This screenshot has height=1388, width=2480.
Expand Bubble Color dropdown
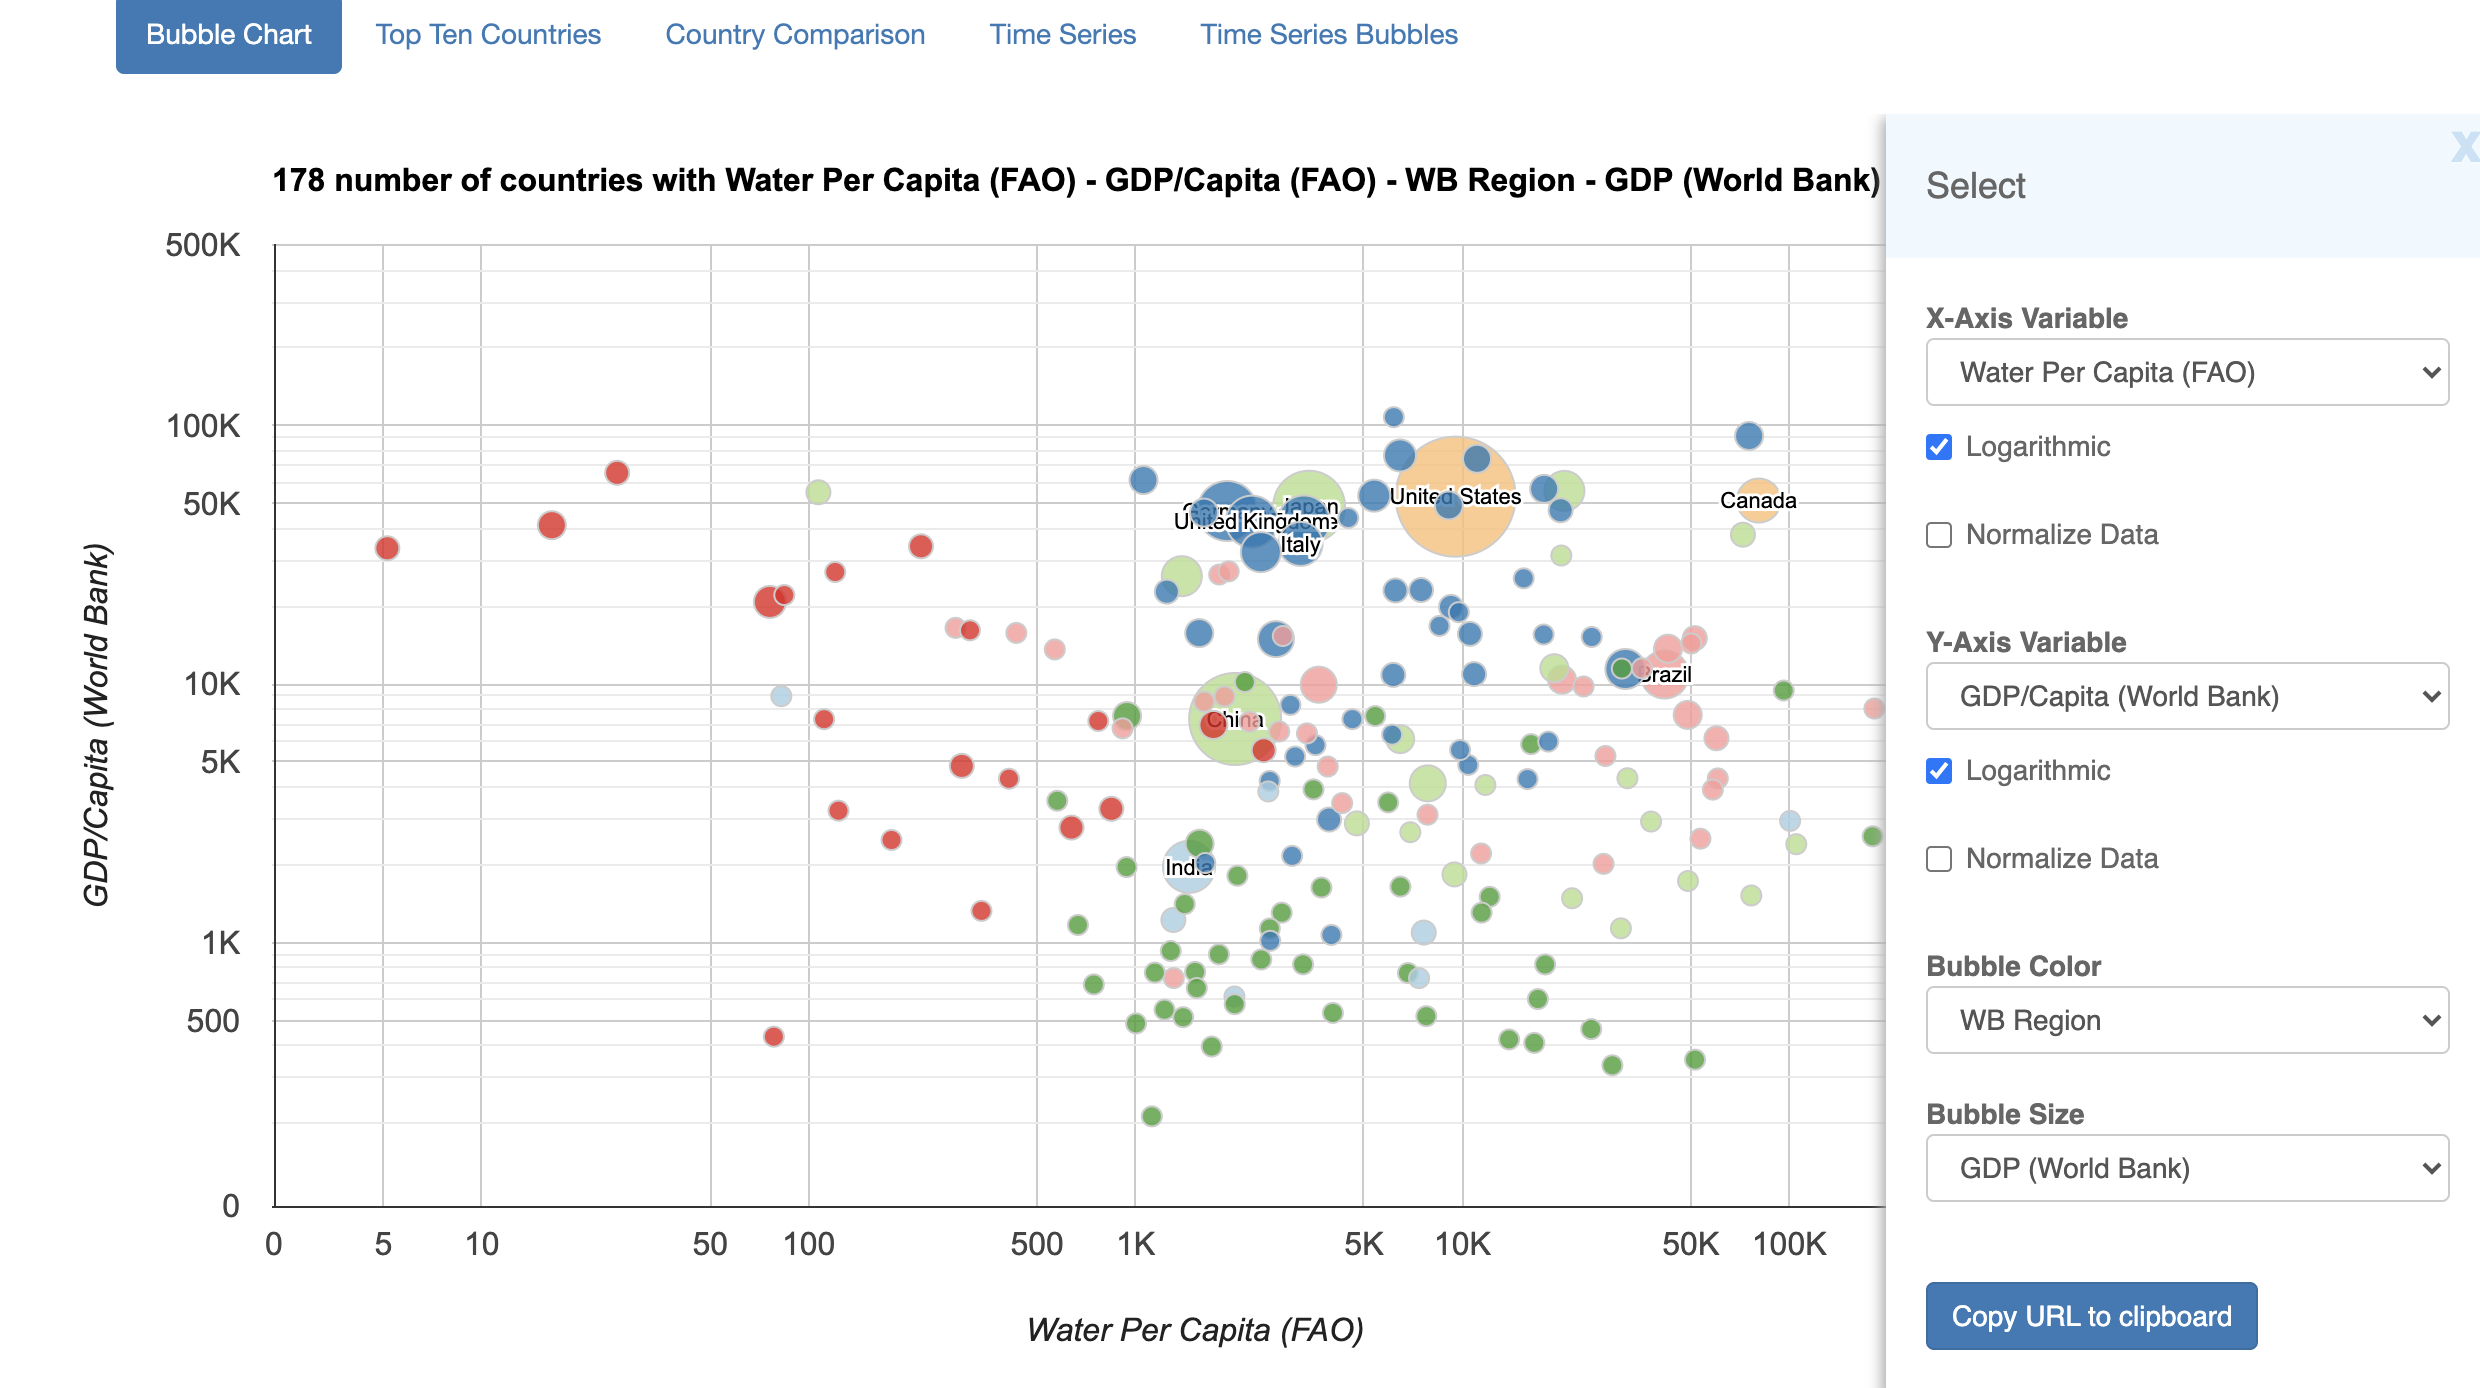tap(2187, 1020)
